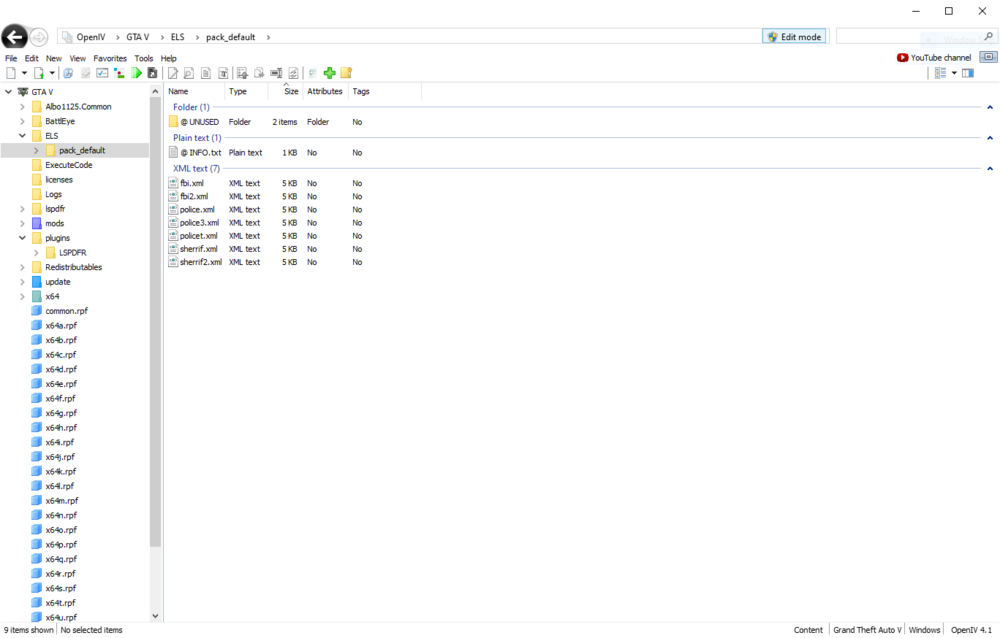Open the Tools menu
The image size is (1000, 638).
tap(143, 58)
